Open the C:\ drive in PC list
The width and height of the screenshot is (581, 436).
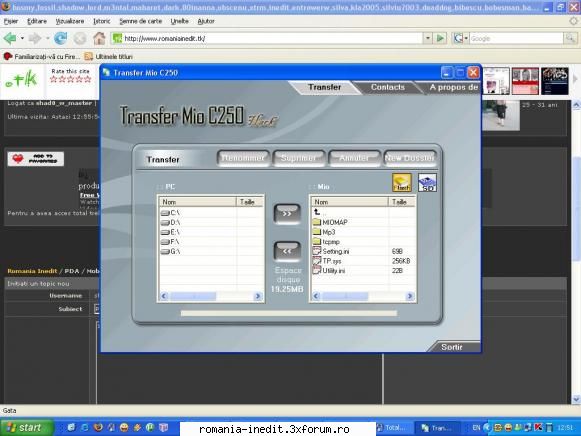[x=170, y=213]
